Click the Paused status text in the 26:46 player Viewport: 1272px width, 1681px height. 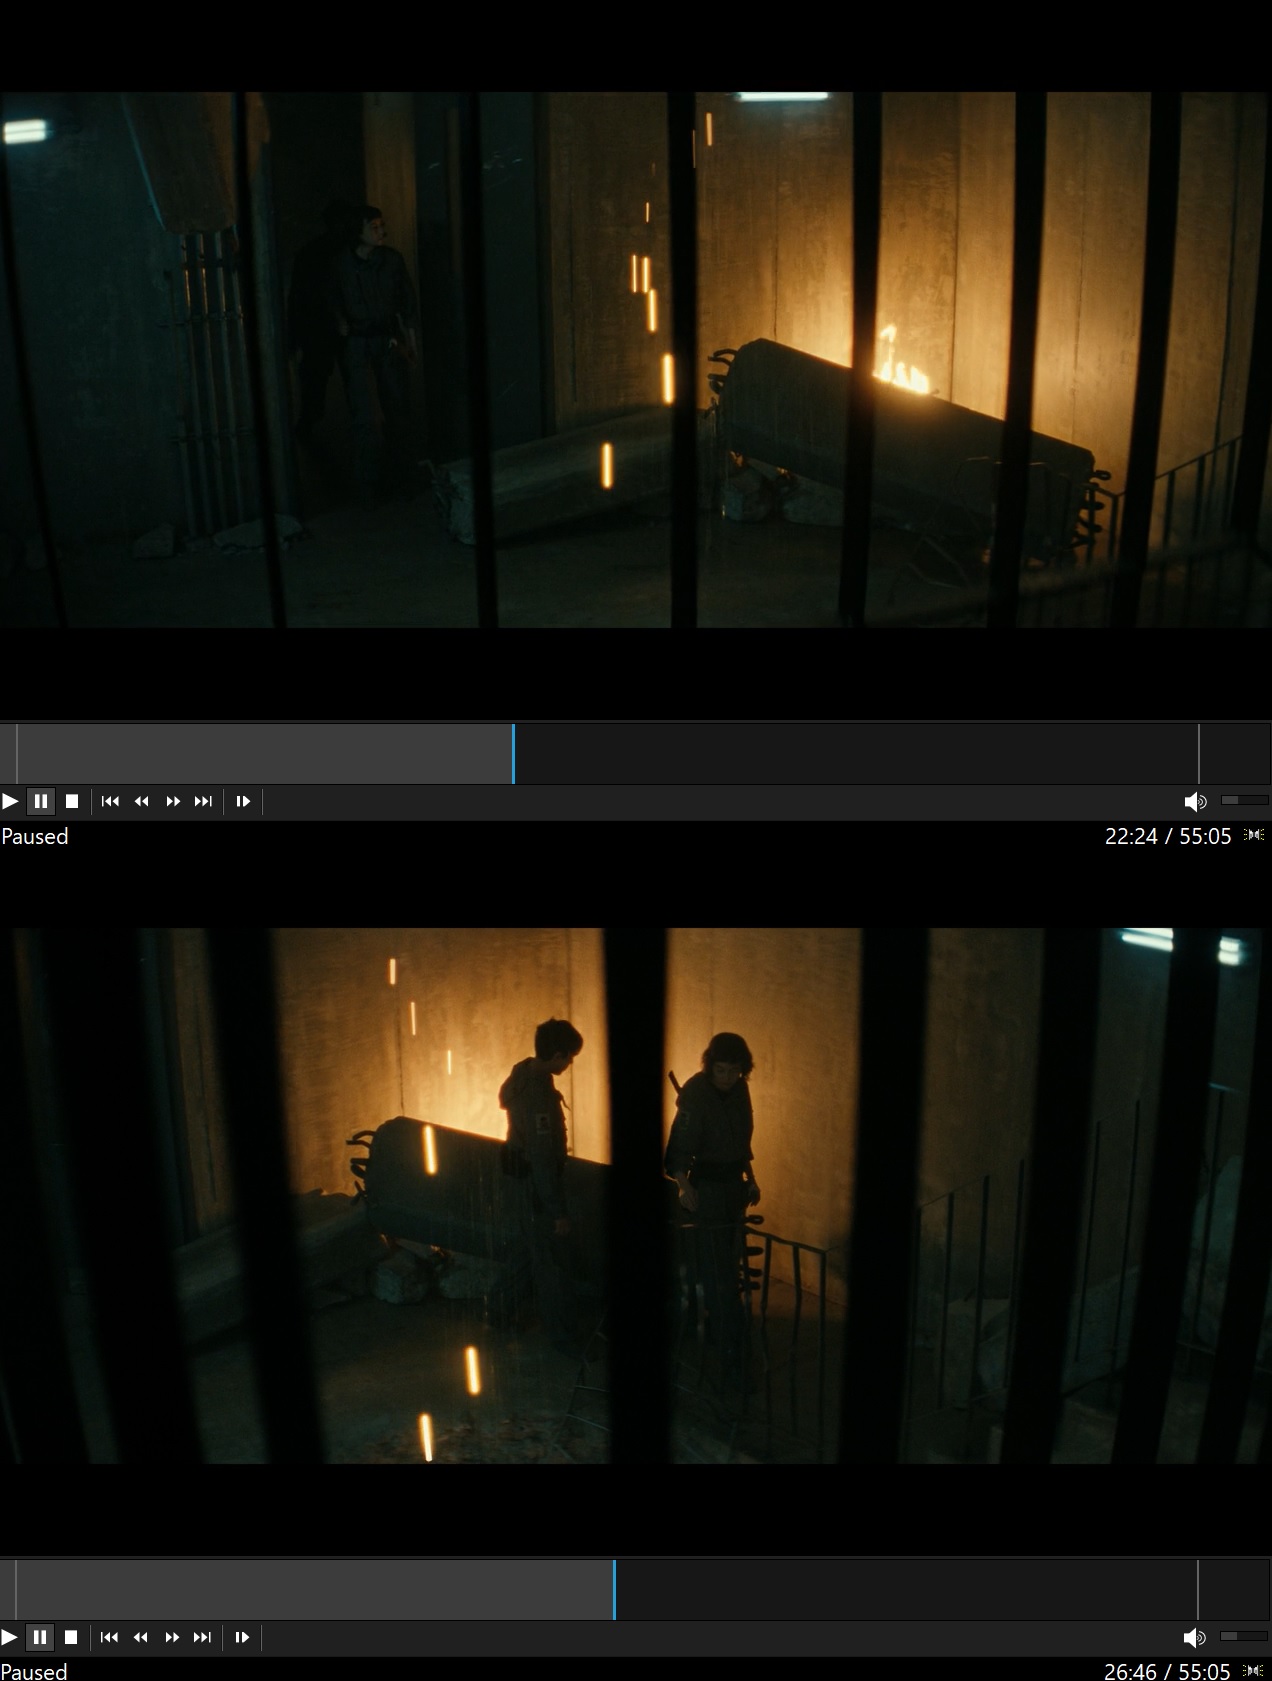(35, 1671)
